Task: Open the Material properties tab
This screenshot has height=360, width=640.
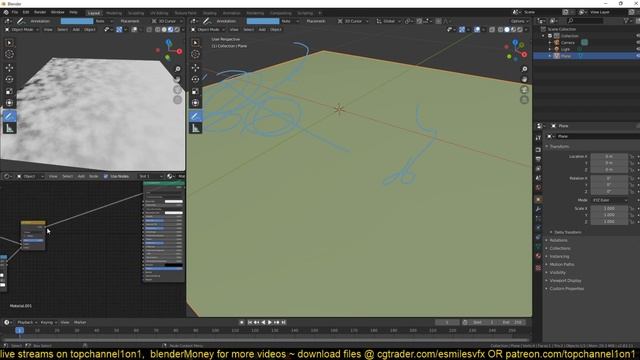Action: click(538, 256)
